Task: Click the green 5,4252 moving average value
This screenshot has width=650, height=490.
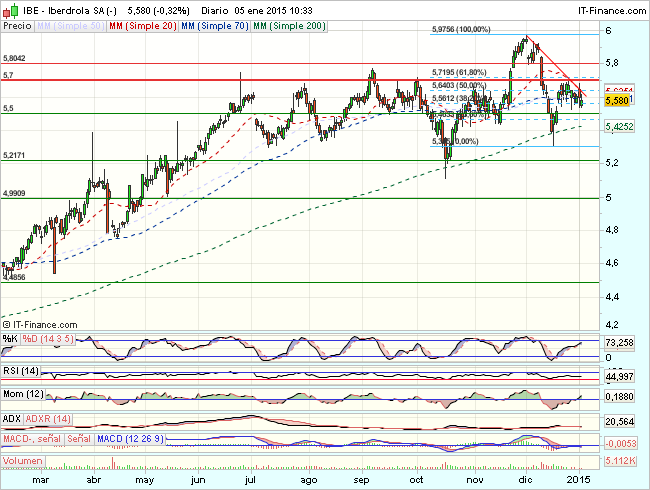Action: [x=619, y=126]
